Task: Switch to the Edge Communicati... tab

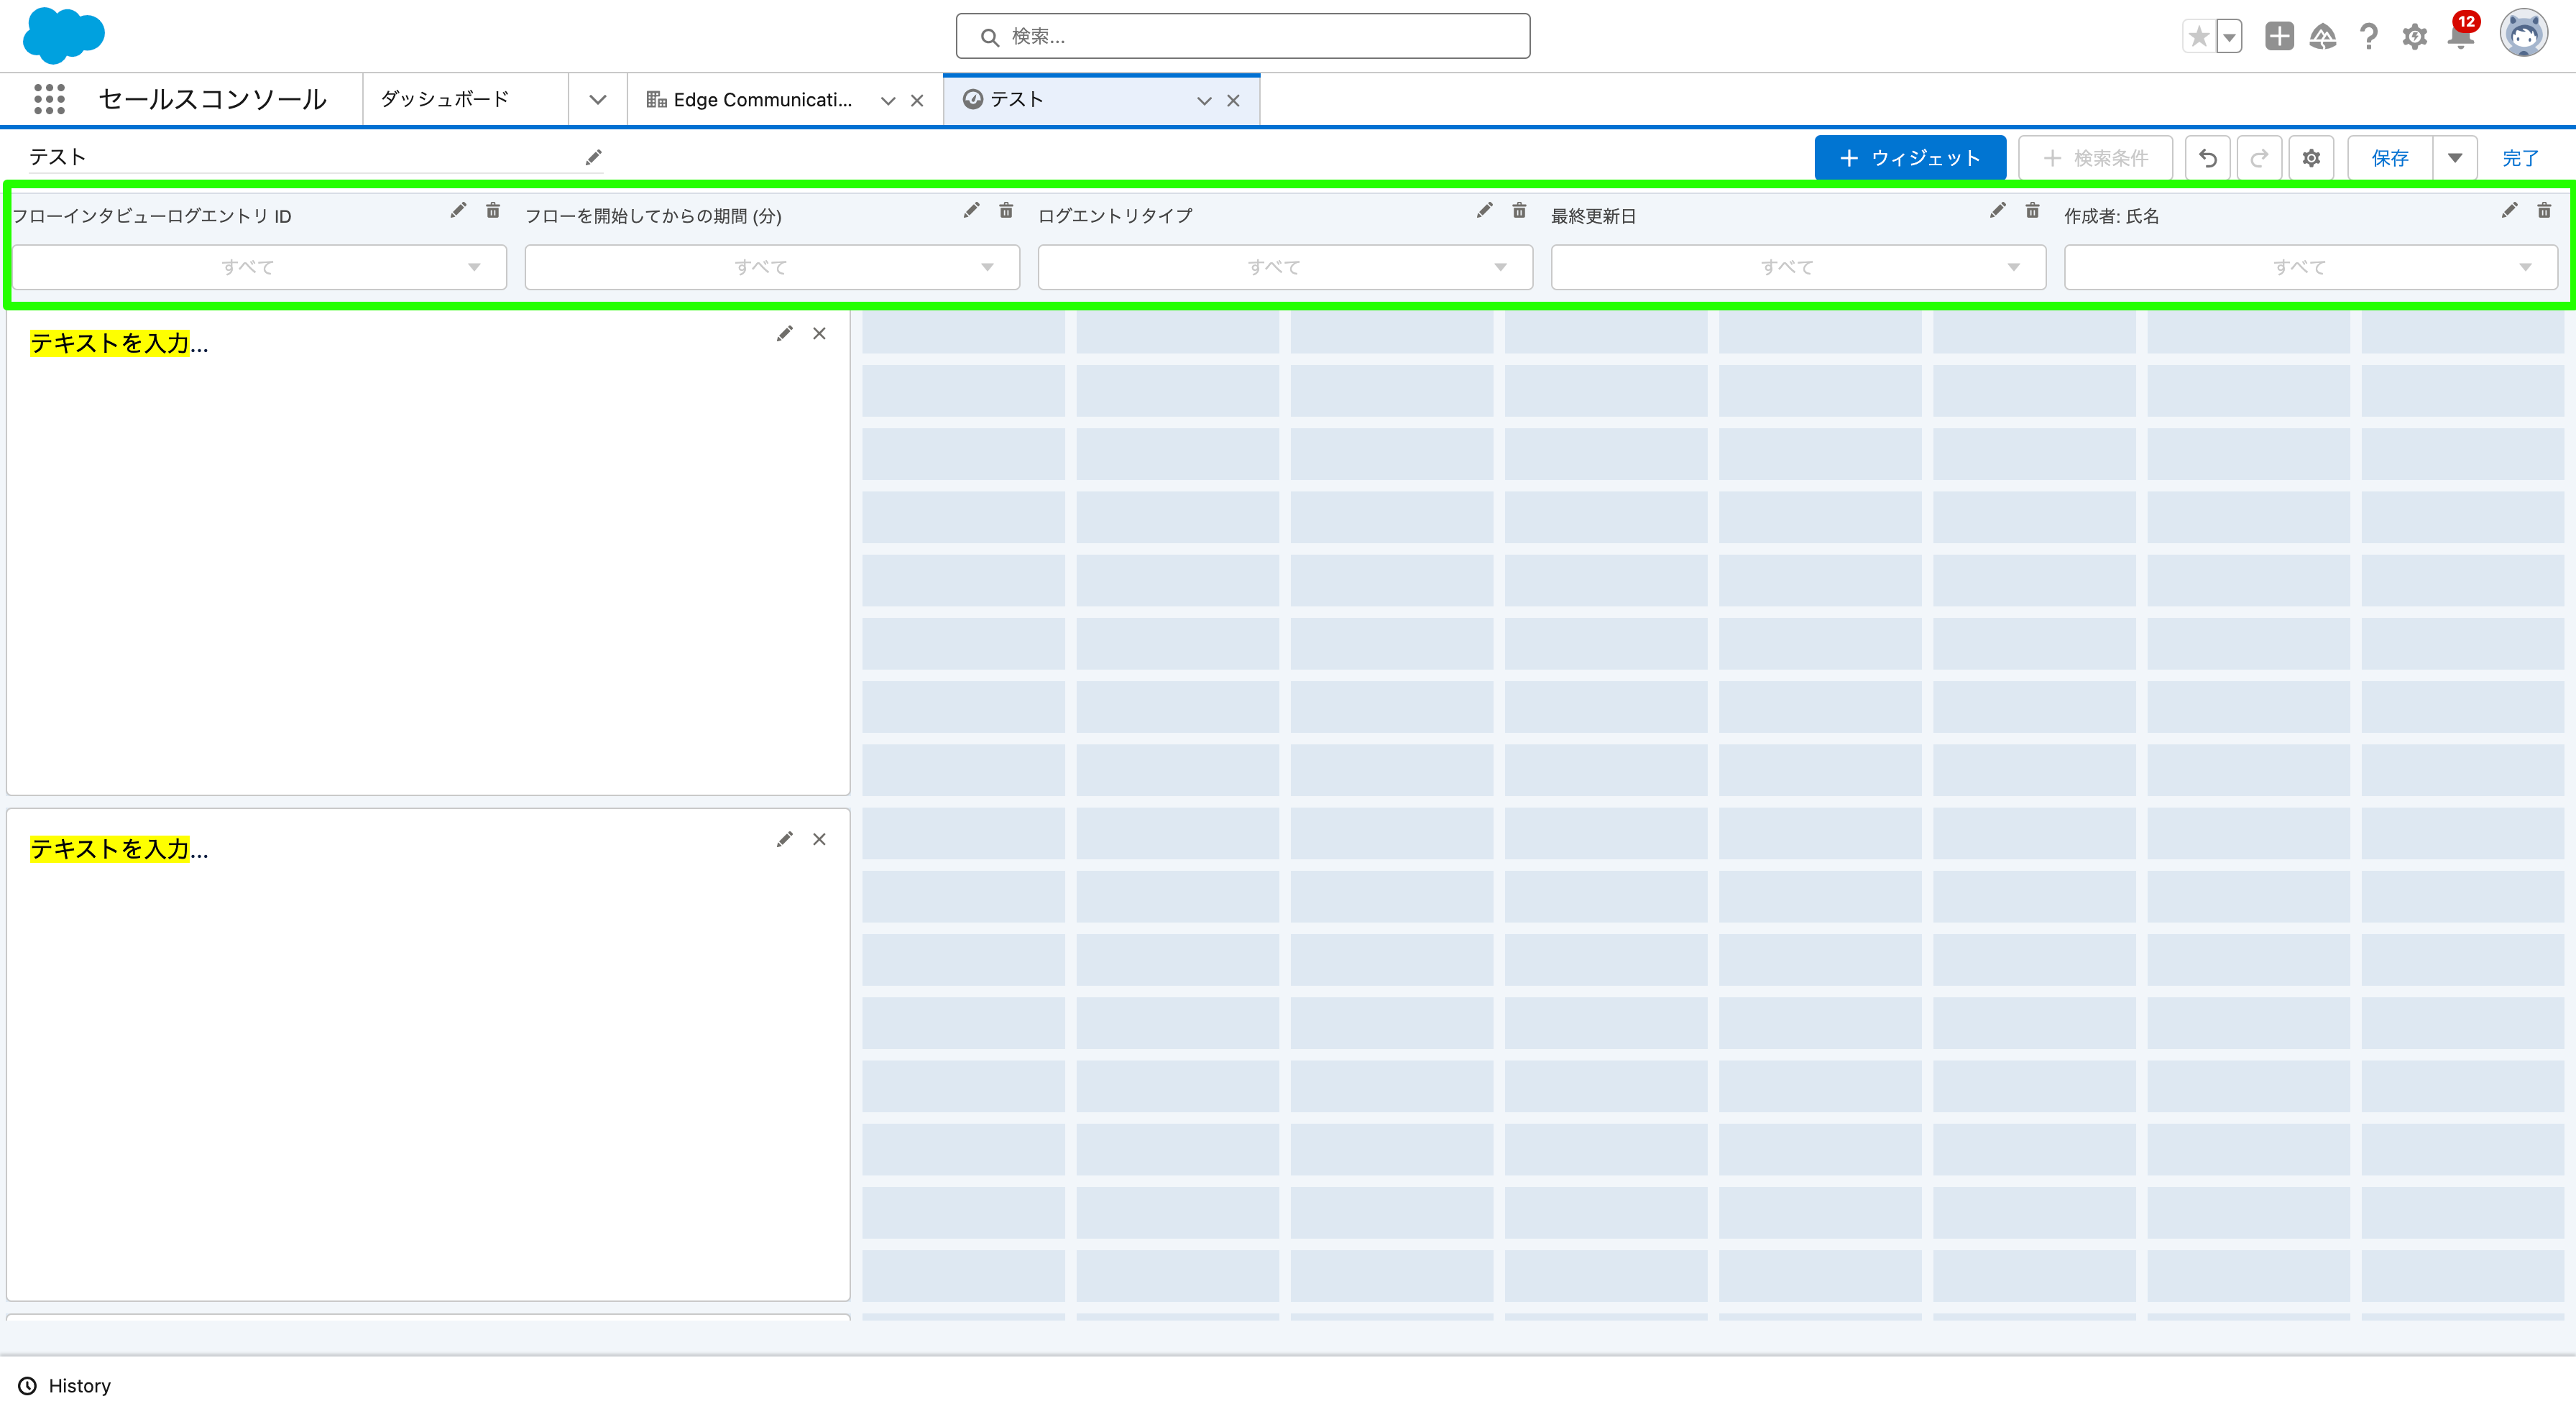Action: 762,99
